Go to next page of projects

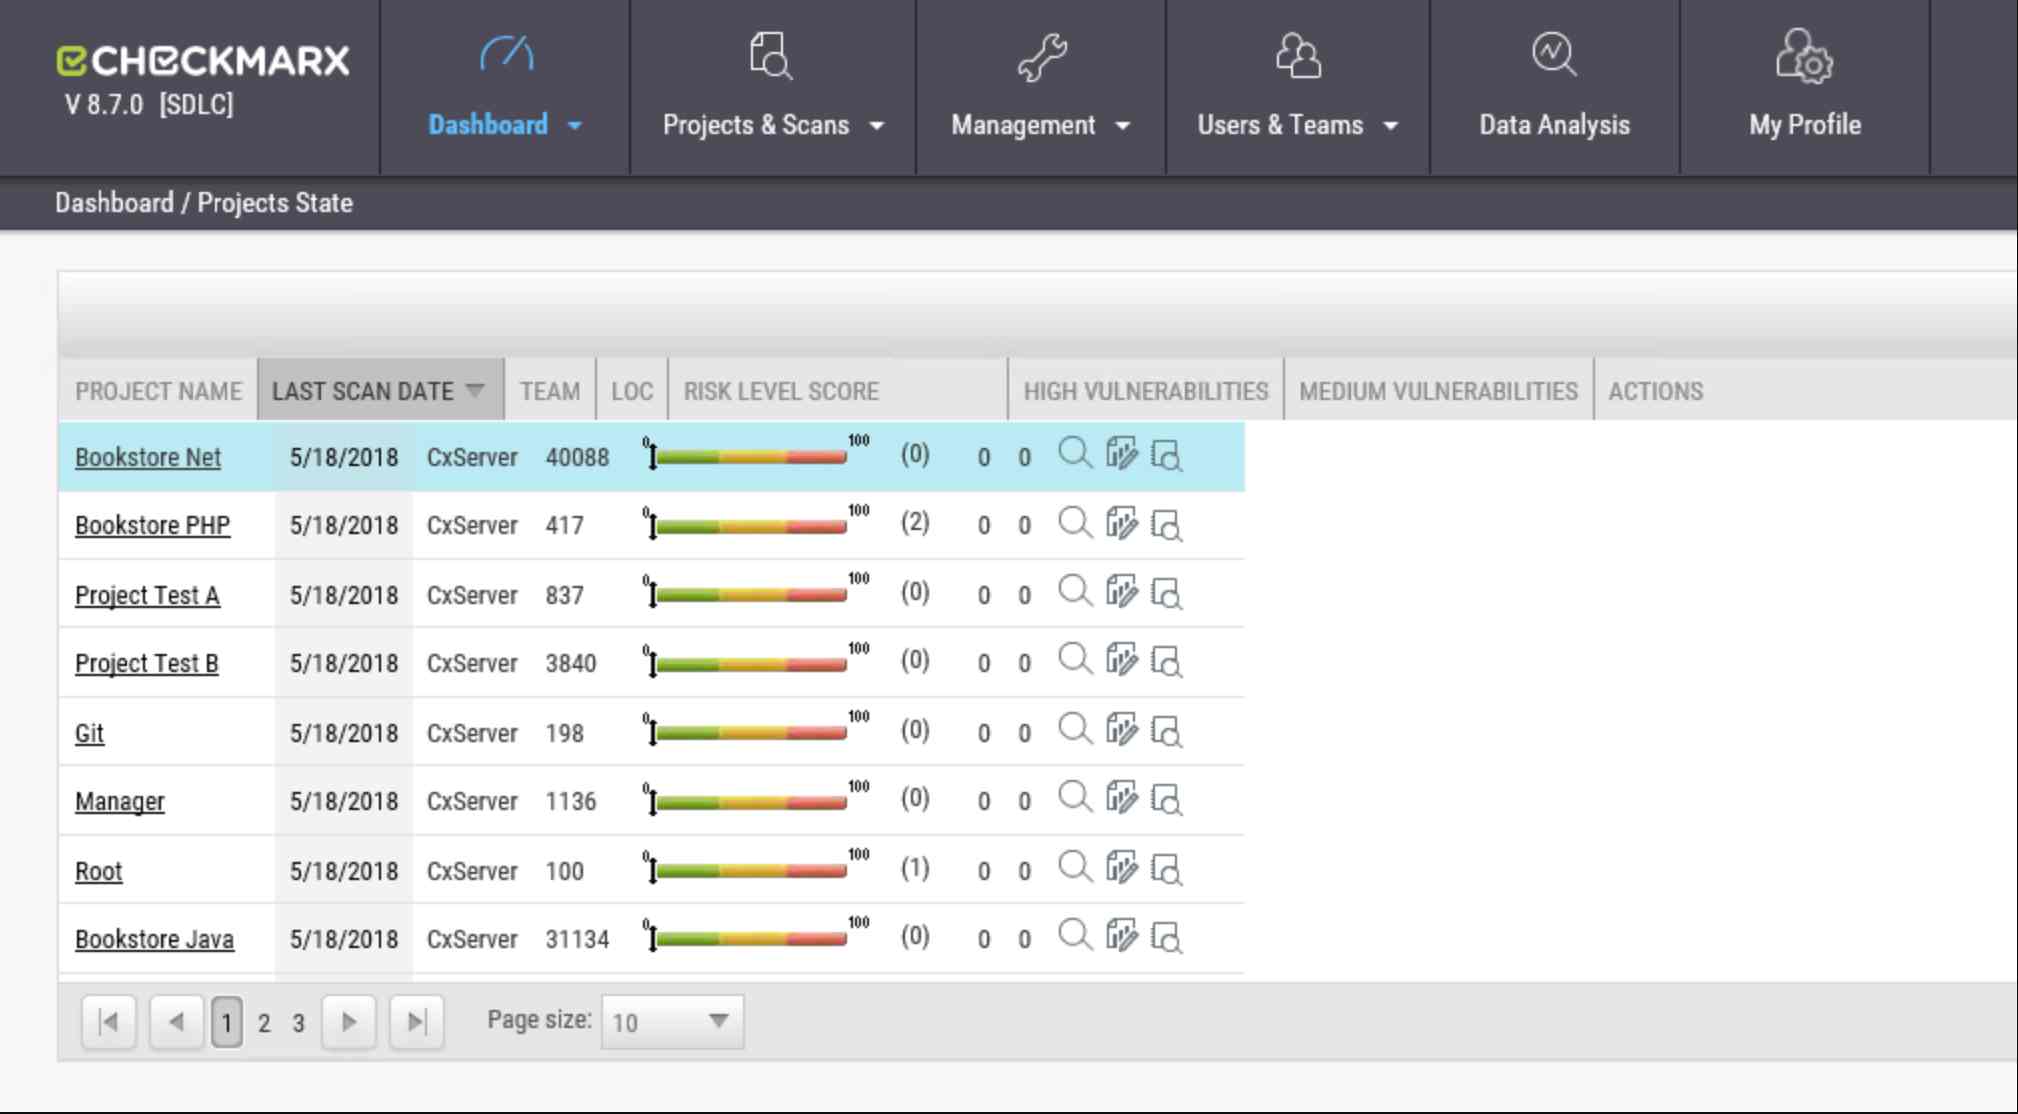pyautogui.click(x=348, y=1022)
